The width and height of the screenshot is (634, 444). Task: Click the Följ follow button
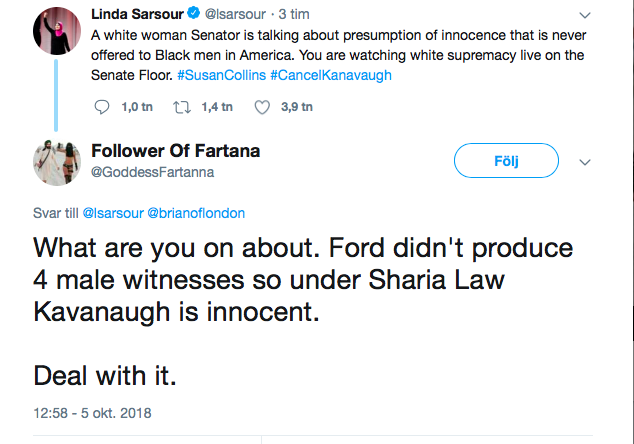[x=506, y=161]
